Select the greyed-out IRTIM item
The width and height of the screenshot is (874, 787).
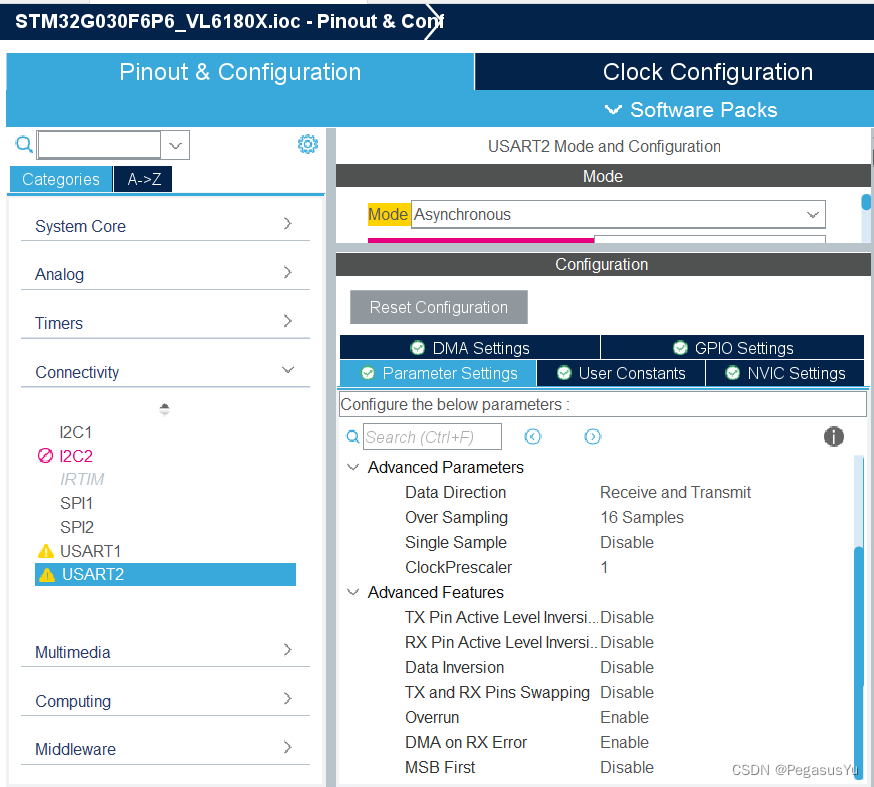click(x=82, y=479)
